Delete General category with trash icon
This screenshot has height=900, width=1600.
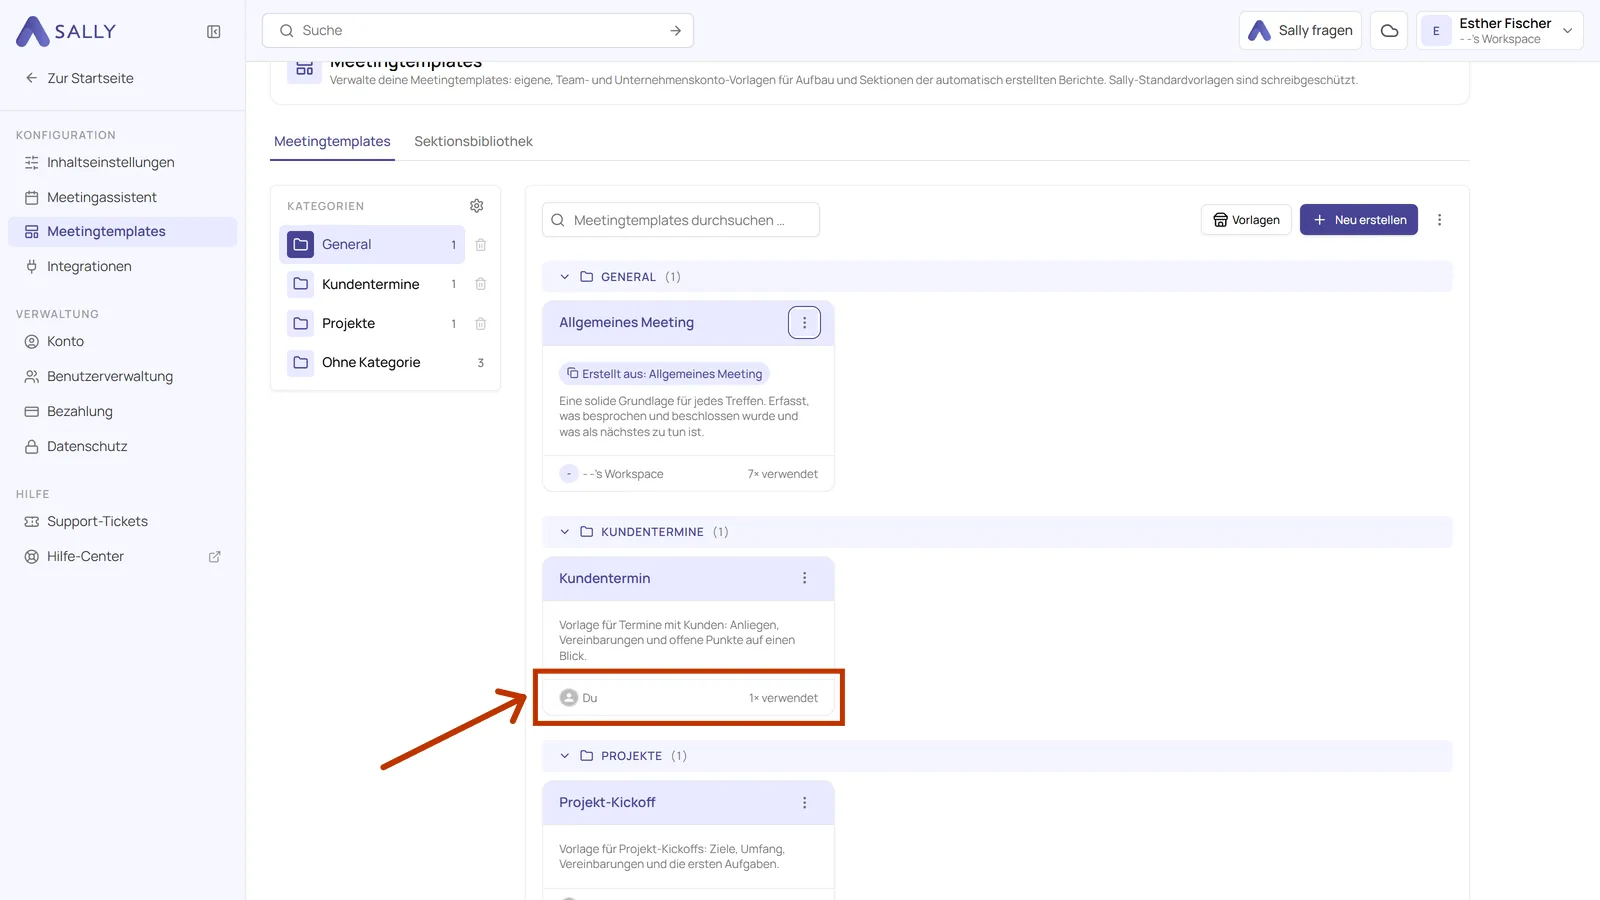click(481, 245)
